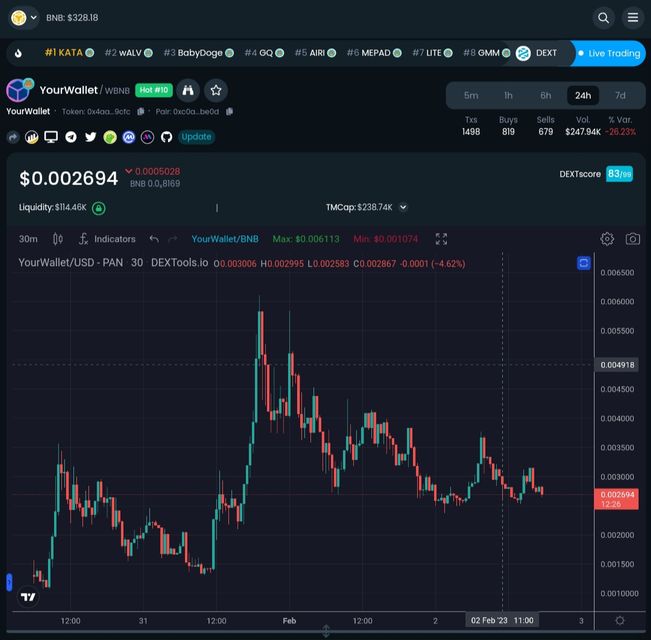Click the undo arrow on chart toolbar
The height and width of the screenshot is (640, 651).
coord(154,239)
